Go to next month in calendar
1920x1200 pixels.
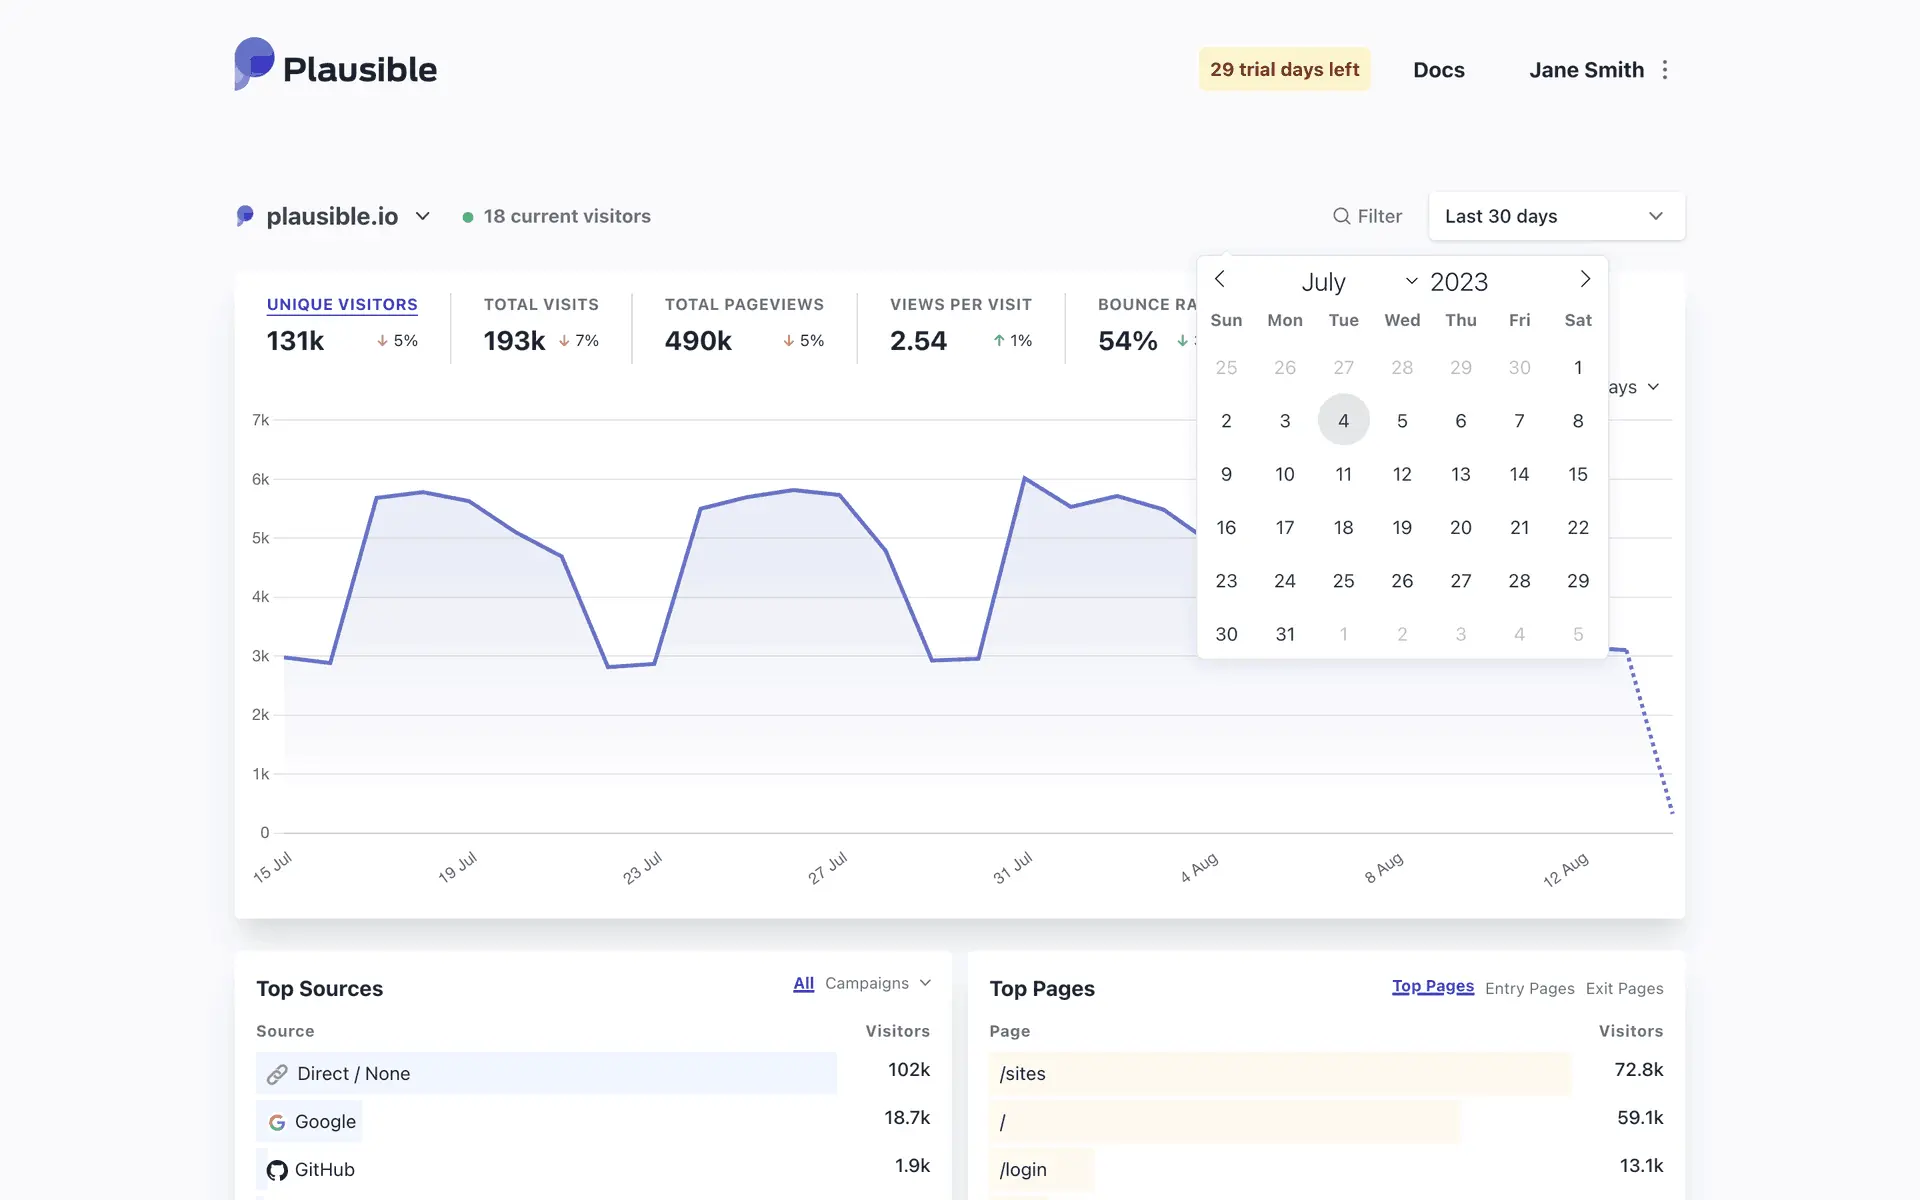[1585, 280]
